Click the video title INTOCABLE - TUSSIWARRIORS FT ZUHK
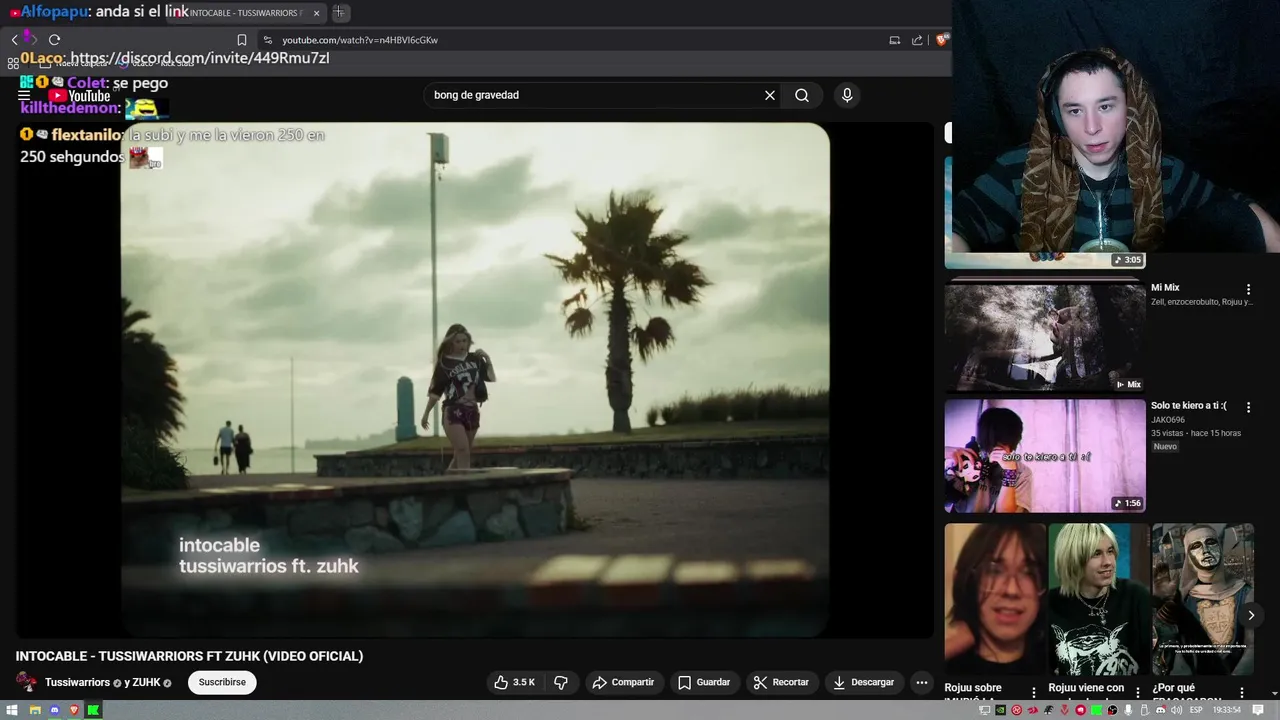The image size is (1280, 720). (x=189, y=656)
